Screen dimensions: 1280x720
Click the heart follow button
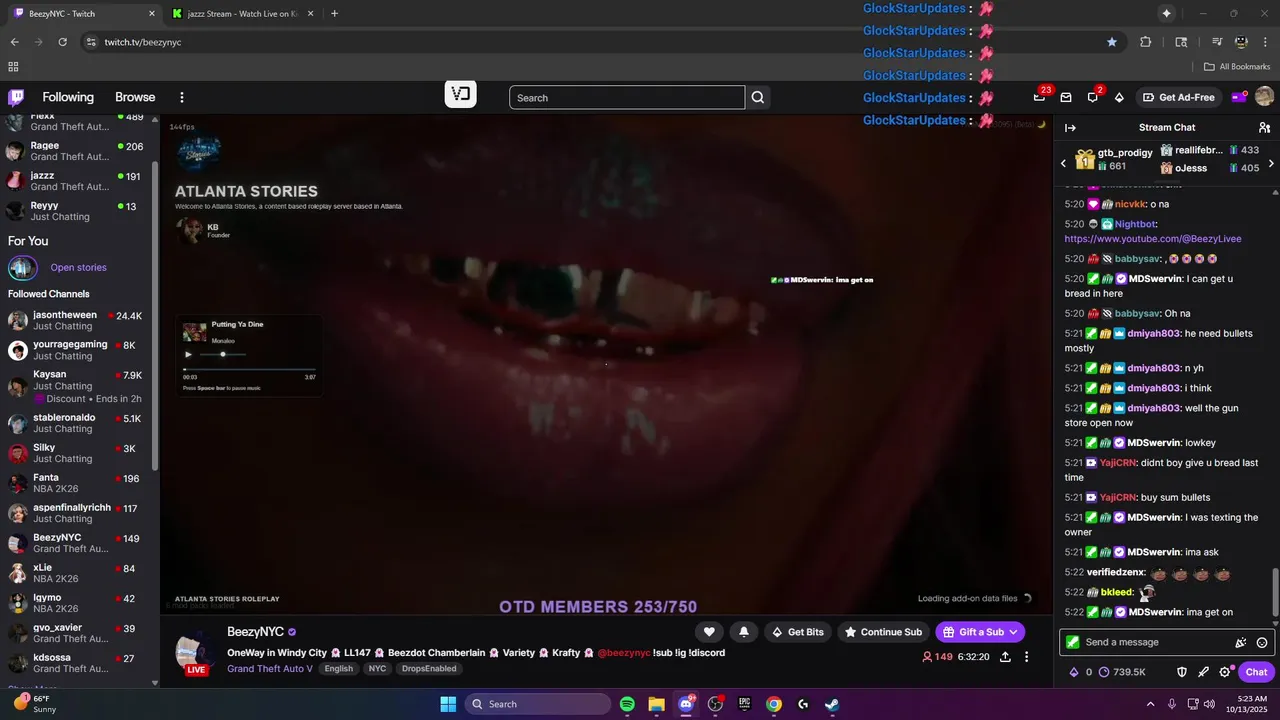(709, 632)
